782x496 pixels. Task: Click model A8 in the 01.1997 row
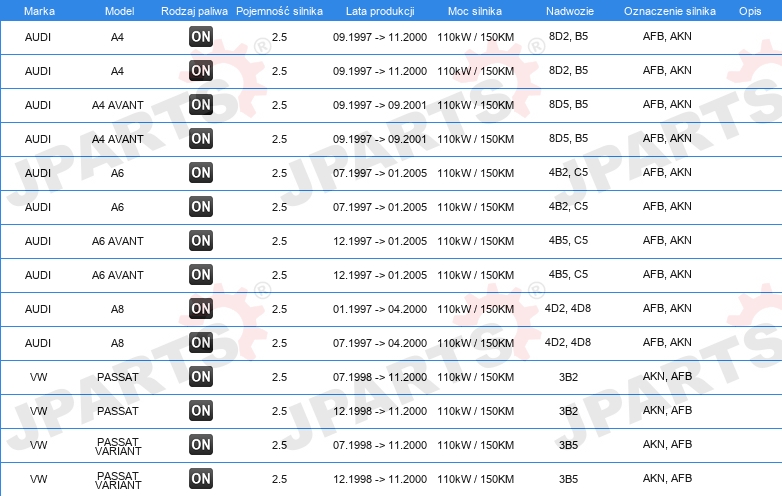pos(117,309)
